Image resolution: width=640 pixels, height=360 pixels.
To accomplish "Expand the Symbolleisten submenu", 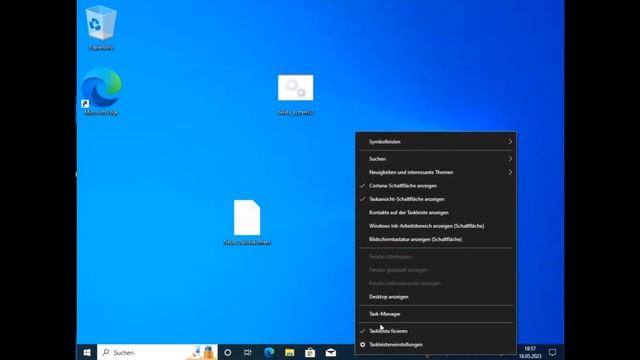I will 436,142.
